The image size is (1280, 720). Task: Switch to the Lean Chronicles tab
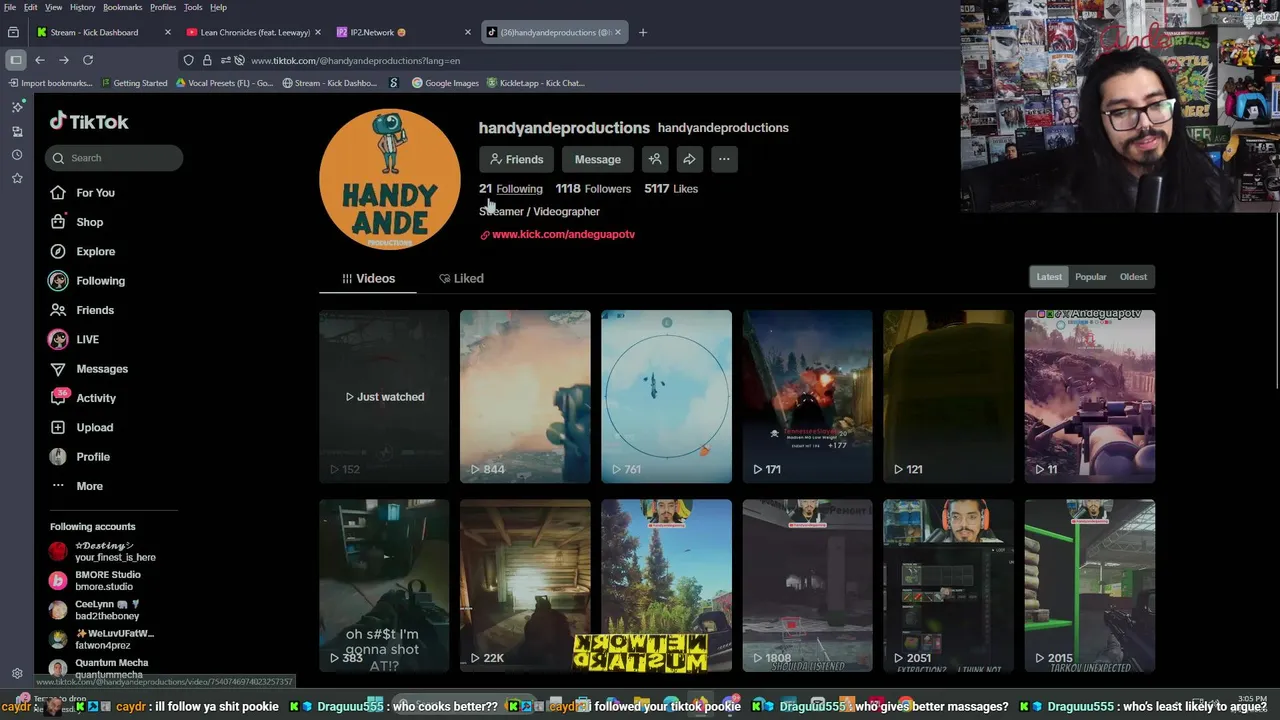(x=254, y=32)
